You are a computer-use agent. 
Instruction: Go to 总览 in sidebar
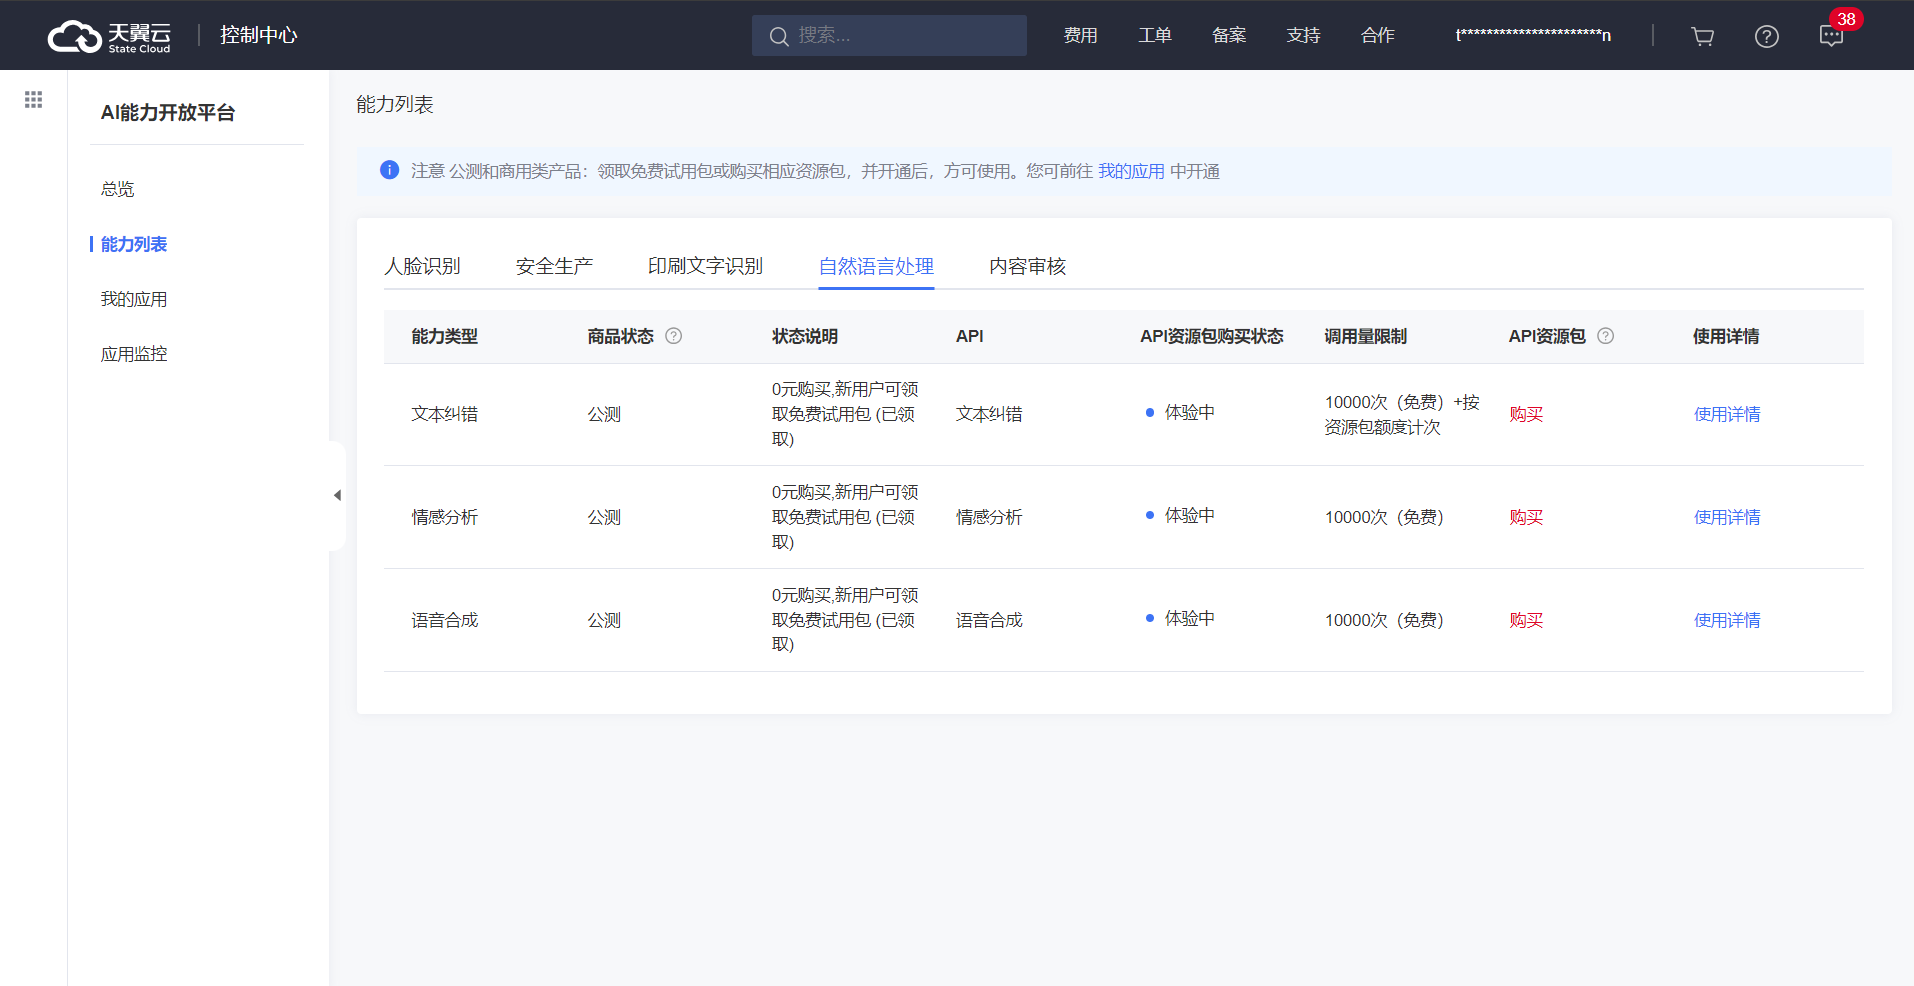coord(117,189)
